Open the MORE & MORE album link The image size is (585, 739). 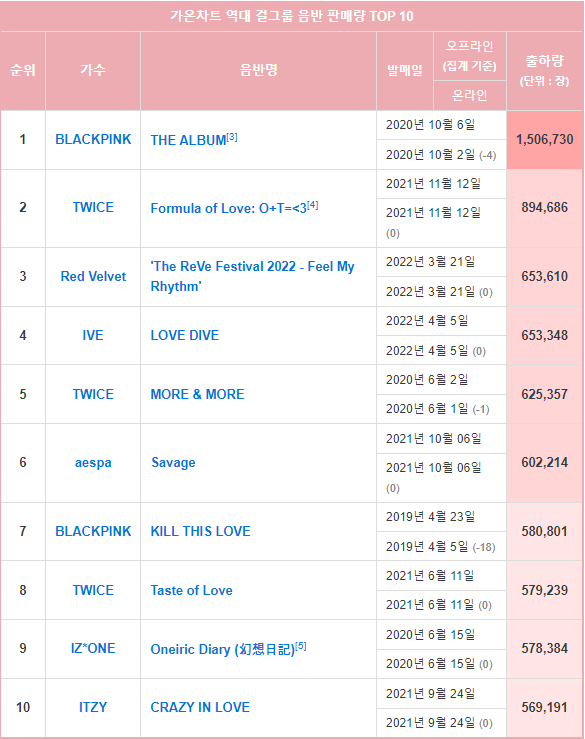click(x=198, y=394)
